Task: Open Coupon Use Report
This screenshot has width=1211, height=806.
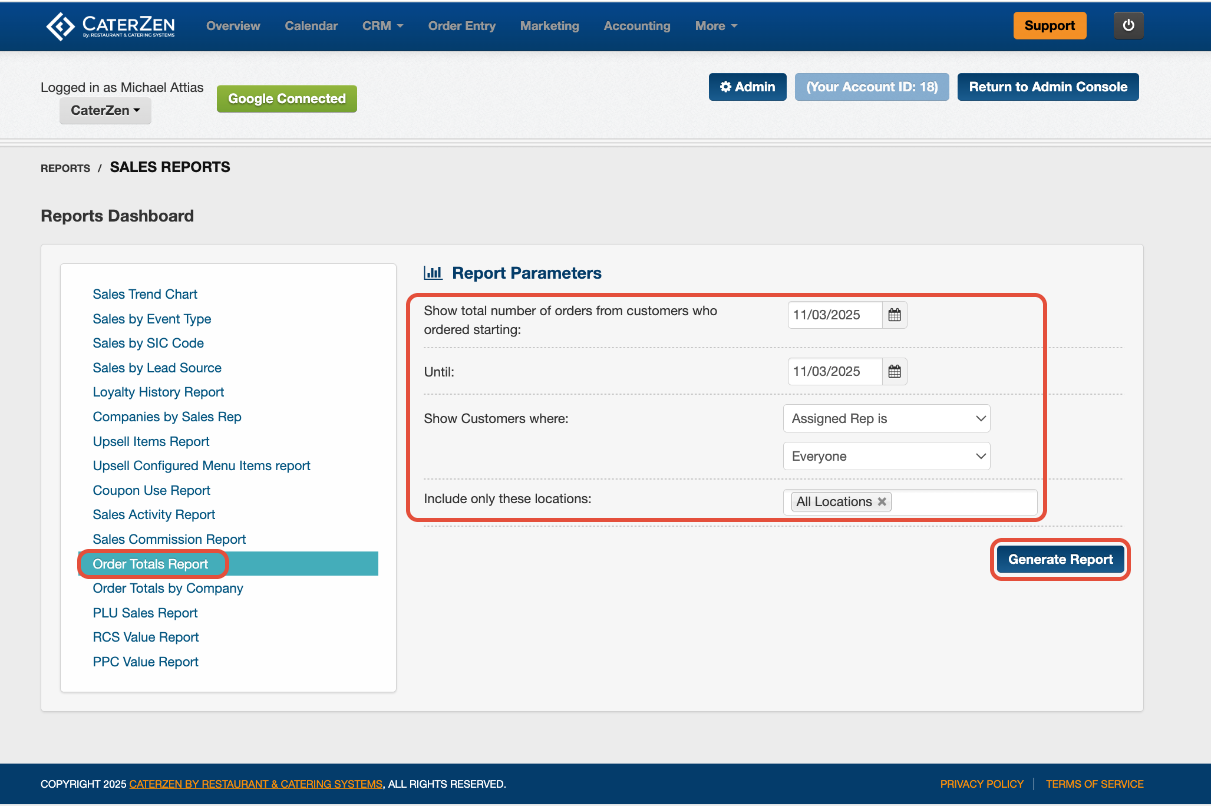Action: pos(152,491)
